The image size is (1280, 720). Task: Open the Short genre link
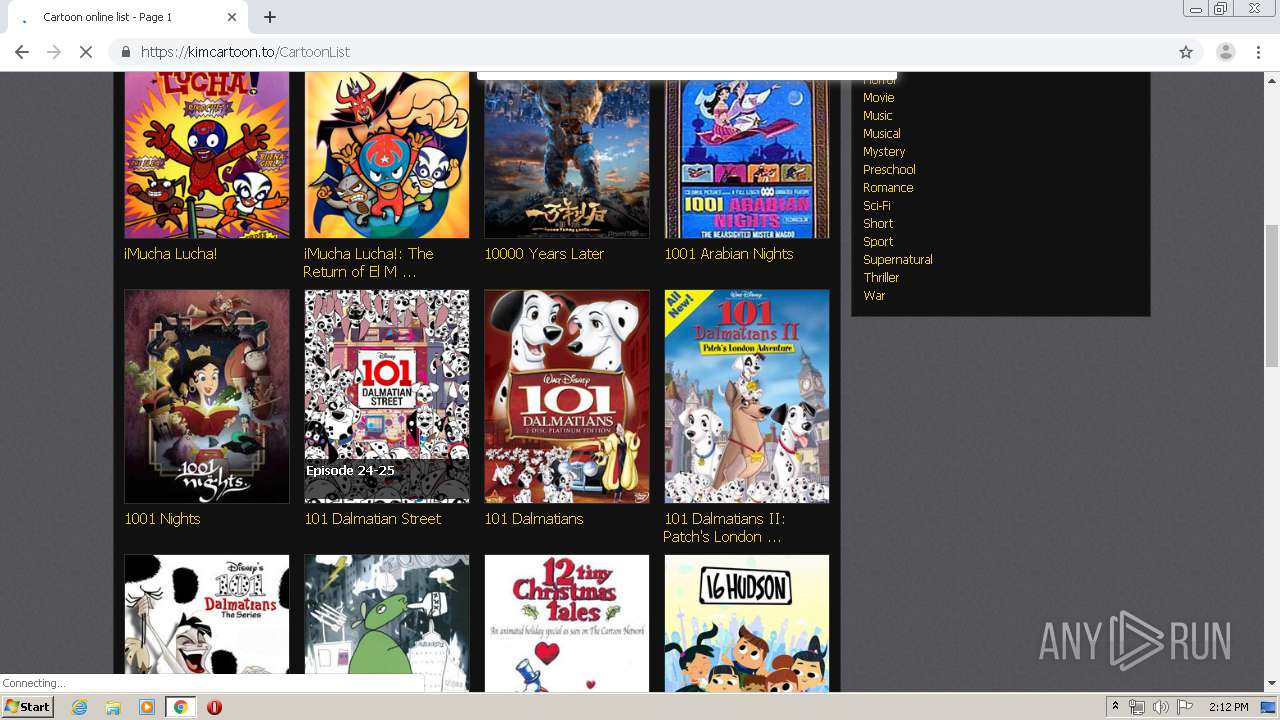click(x=878, y=223)
